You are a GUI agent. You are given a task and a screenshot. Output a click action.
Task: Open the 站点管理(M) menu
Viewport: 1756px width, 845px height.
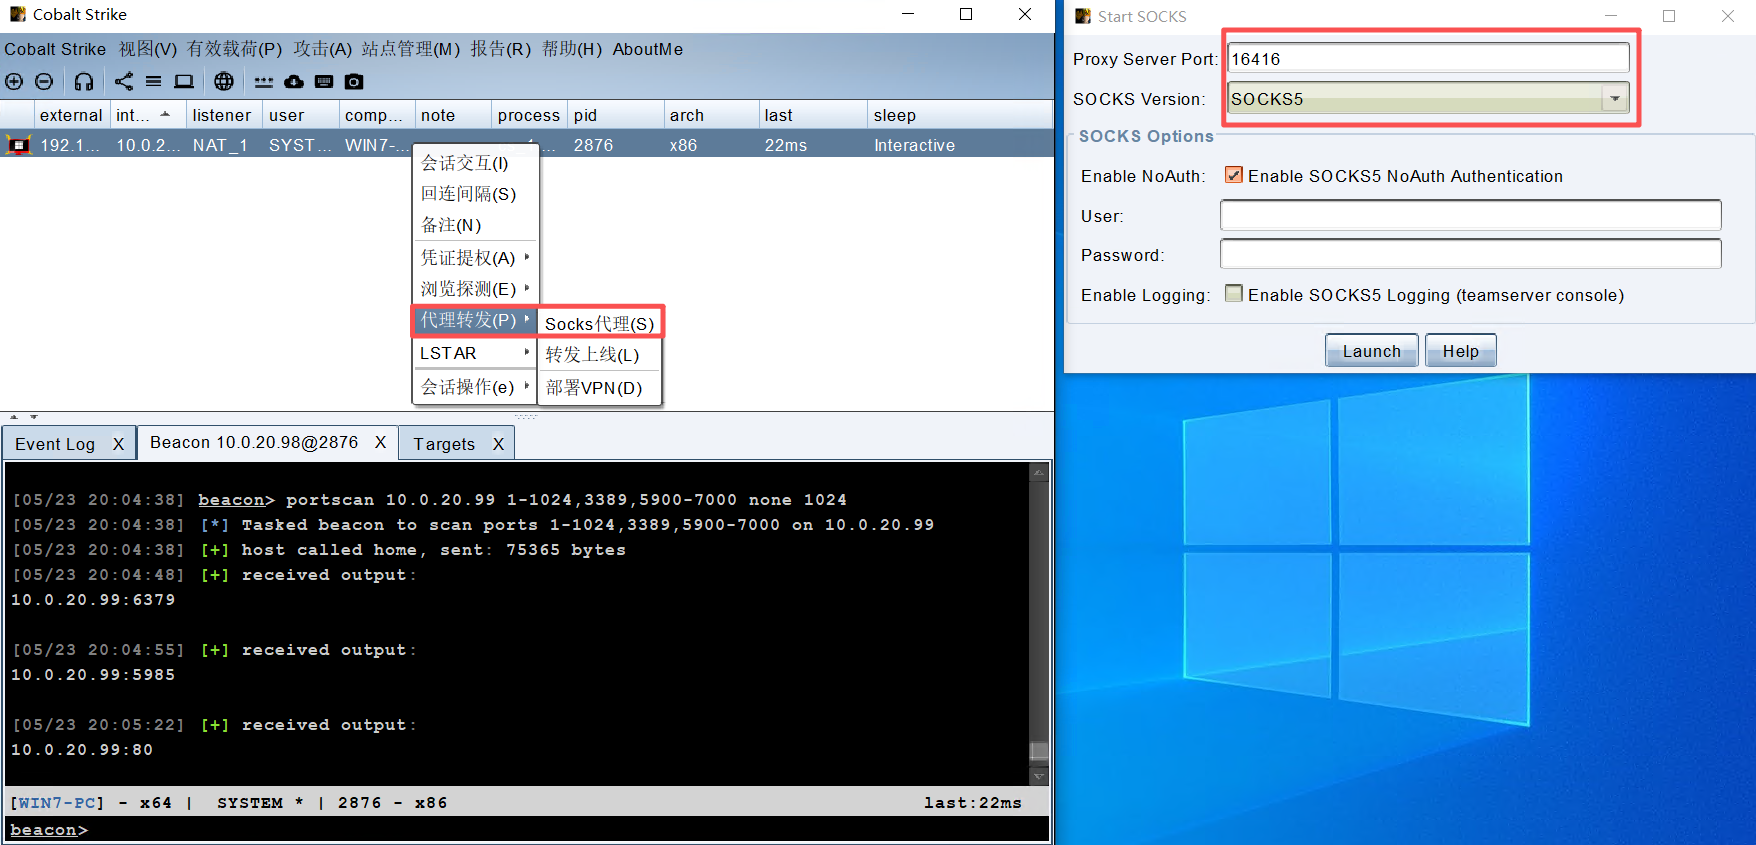click(x=411, y=49)
